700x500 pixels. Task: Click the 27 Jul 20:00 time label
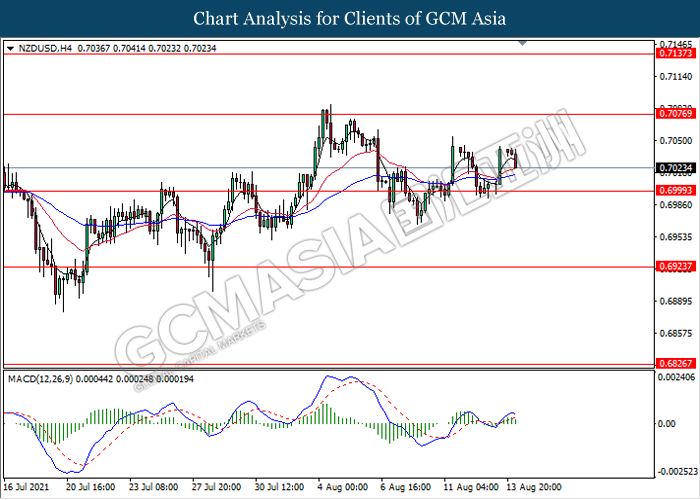tap(216, 487)
